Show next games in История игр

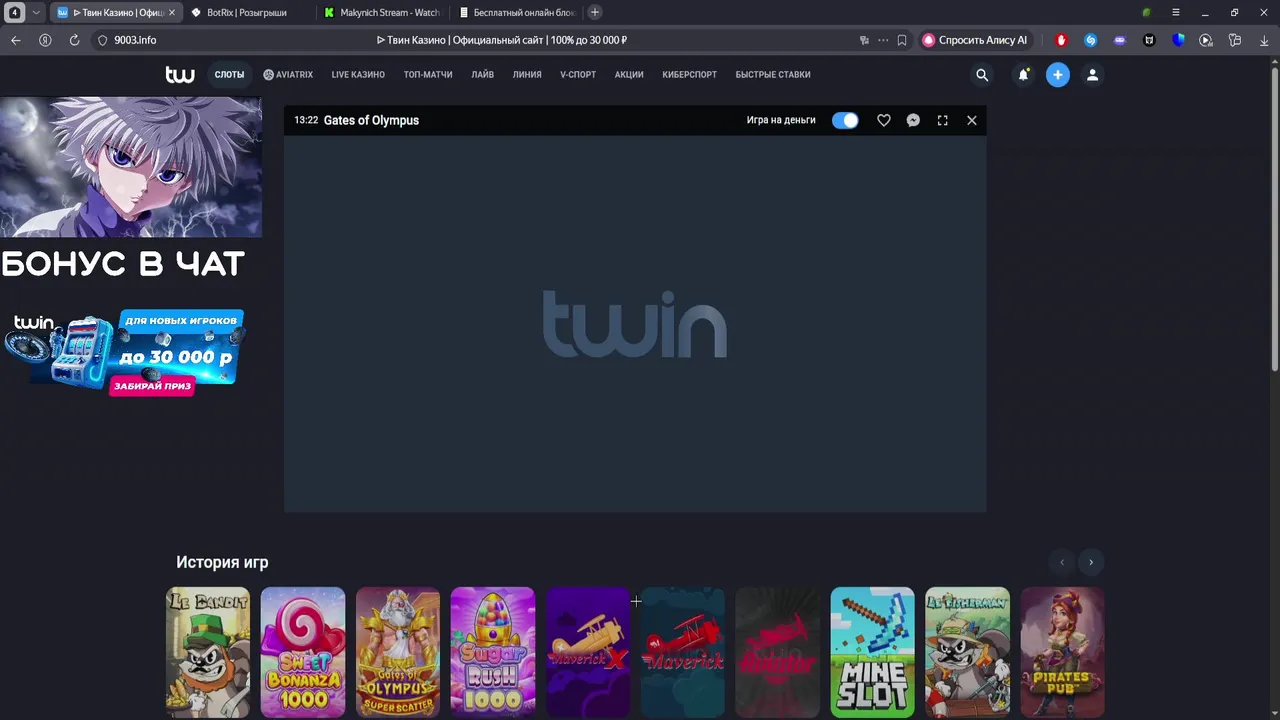[1091, 562]
